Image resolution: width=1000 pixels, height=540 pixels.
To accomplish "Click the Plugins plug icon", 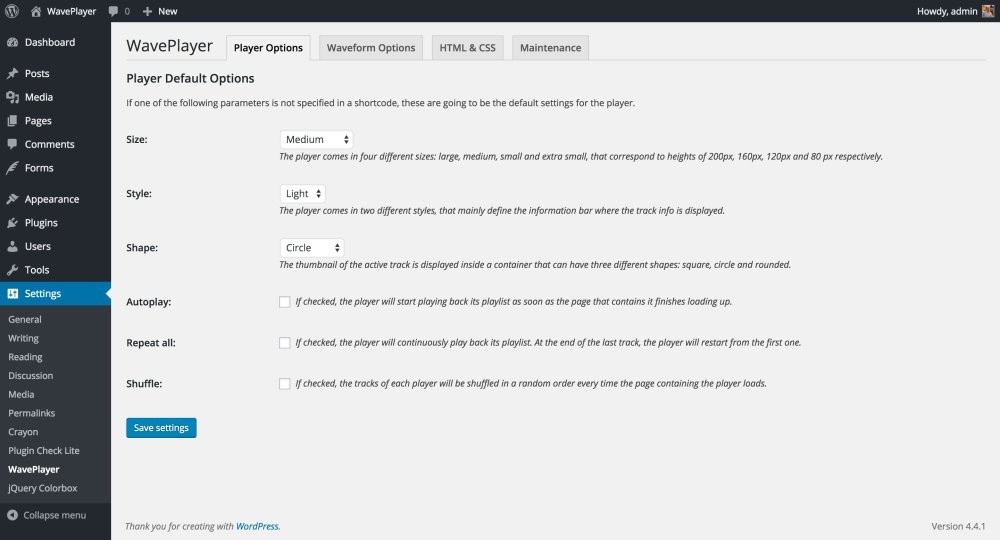I will pos(12,223).
